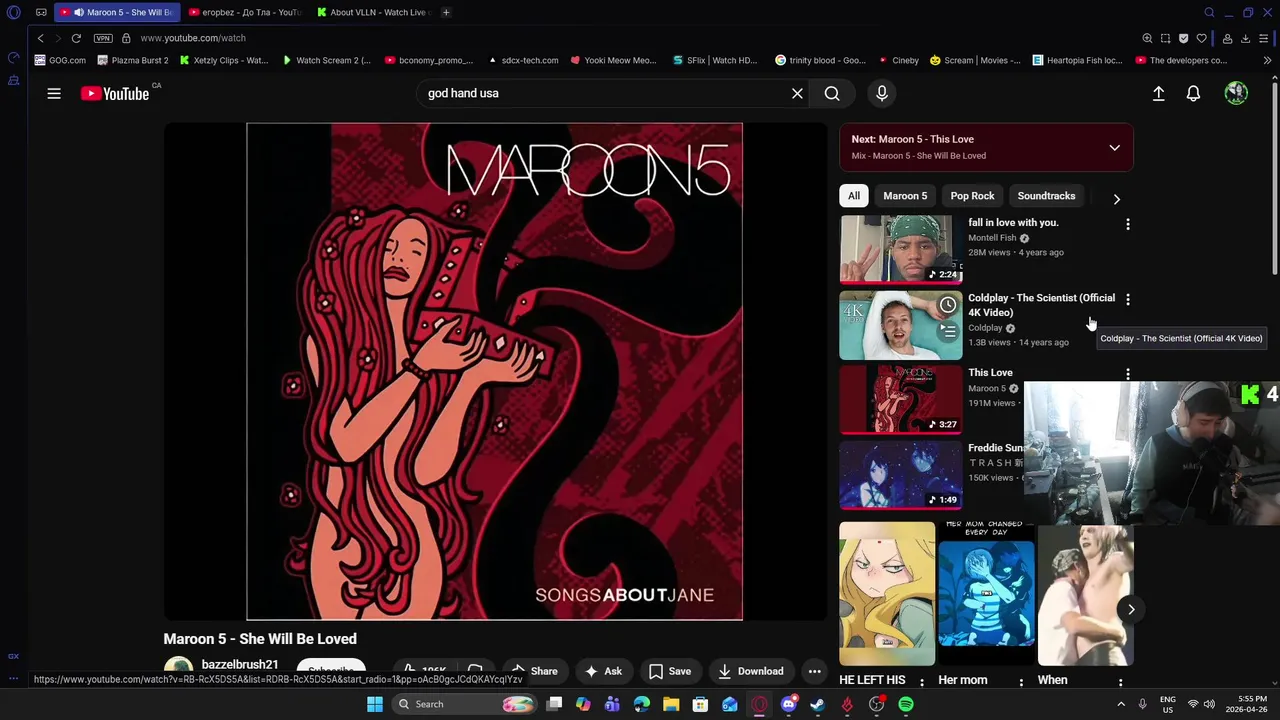The width and height of the screenshot is (1280, 720).
Task: Select the 'Soundtracks' filter chip
Action: click(x=1046, y=196)
